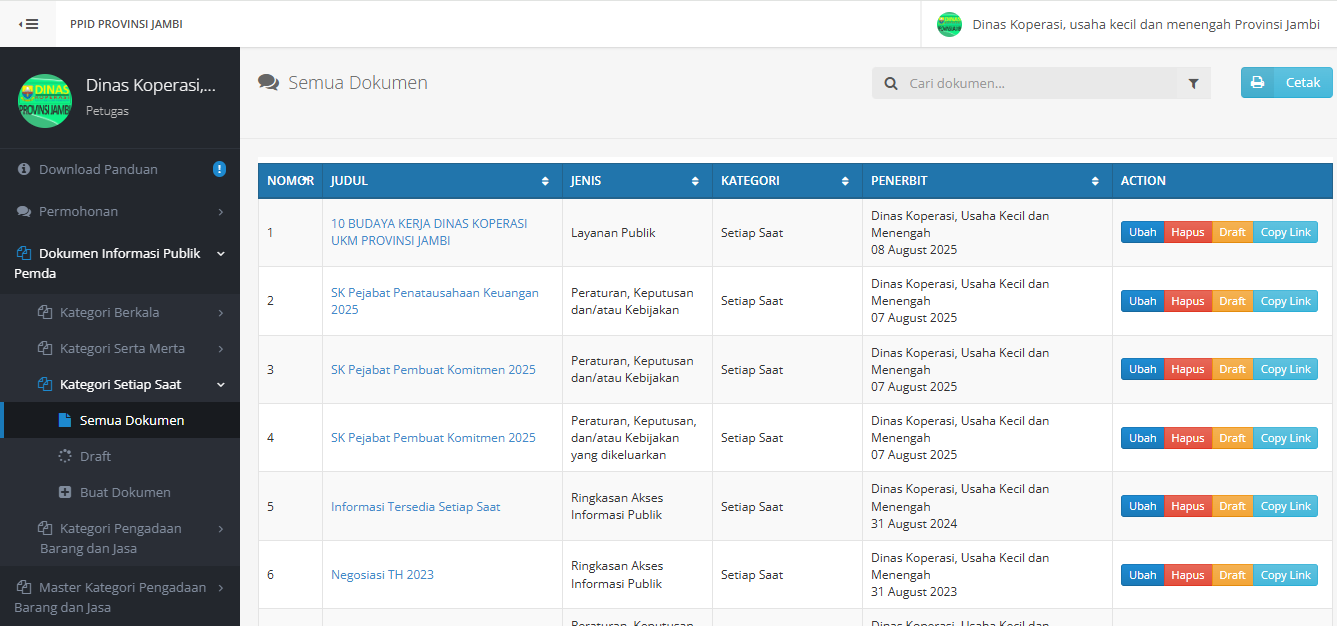Click the organization logo in top header

[949, 24]
